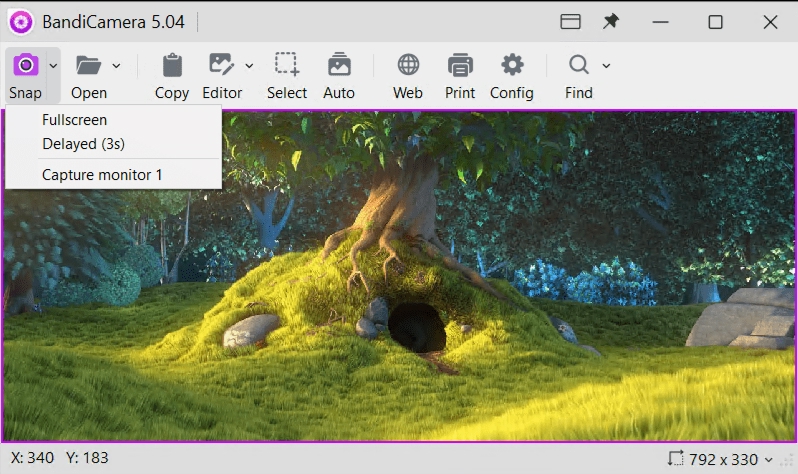This screenshot has height=474, width=798.
Task: Open the Find dropdown arrow
Action: tap(606, 66)
